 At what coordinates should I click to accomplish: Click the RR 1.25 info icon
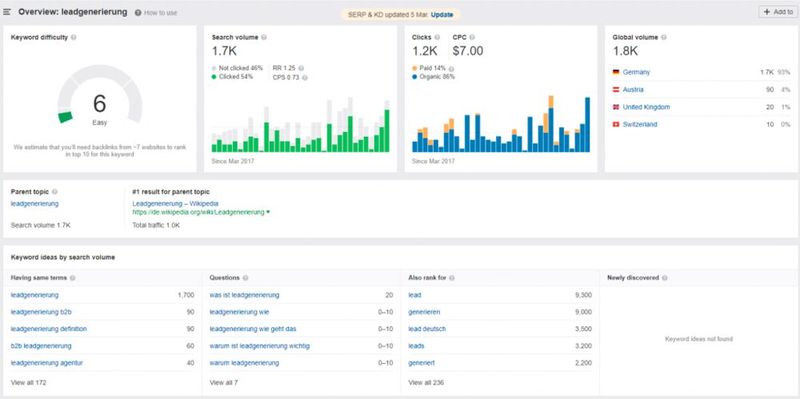(301, 68)
